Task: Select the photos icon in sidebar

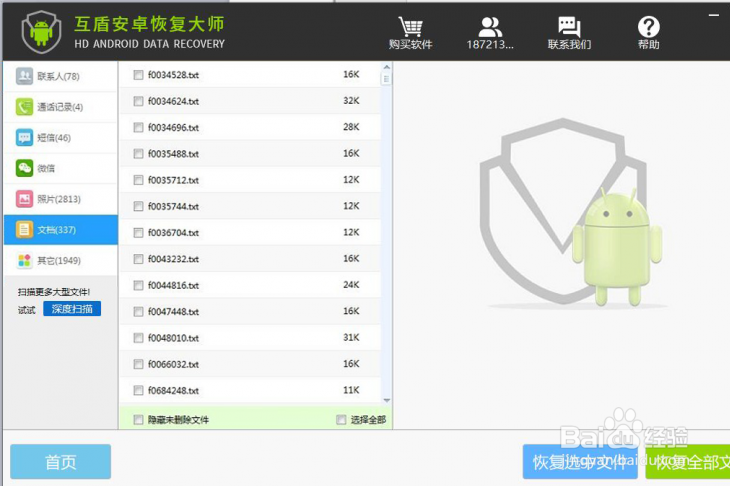Action: pyautogui.click(x=24, y=199)
